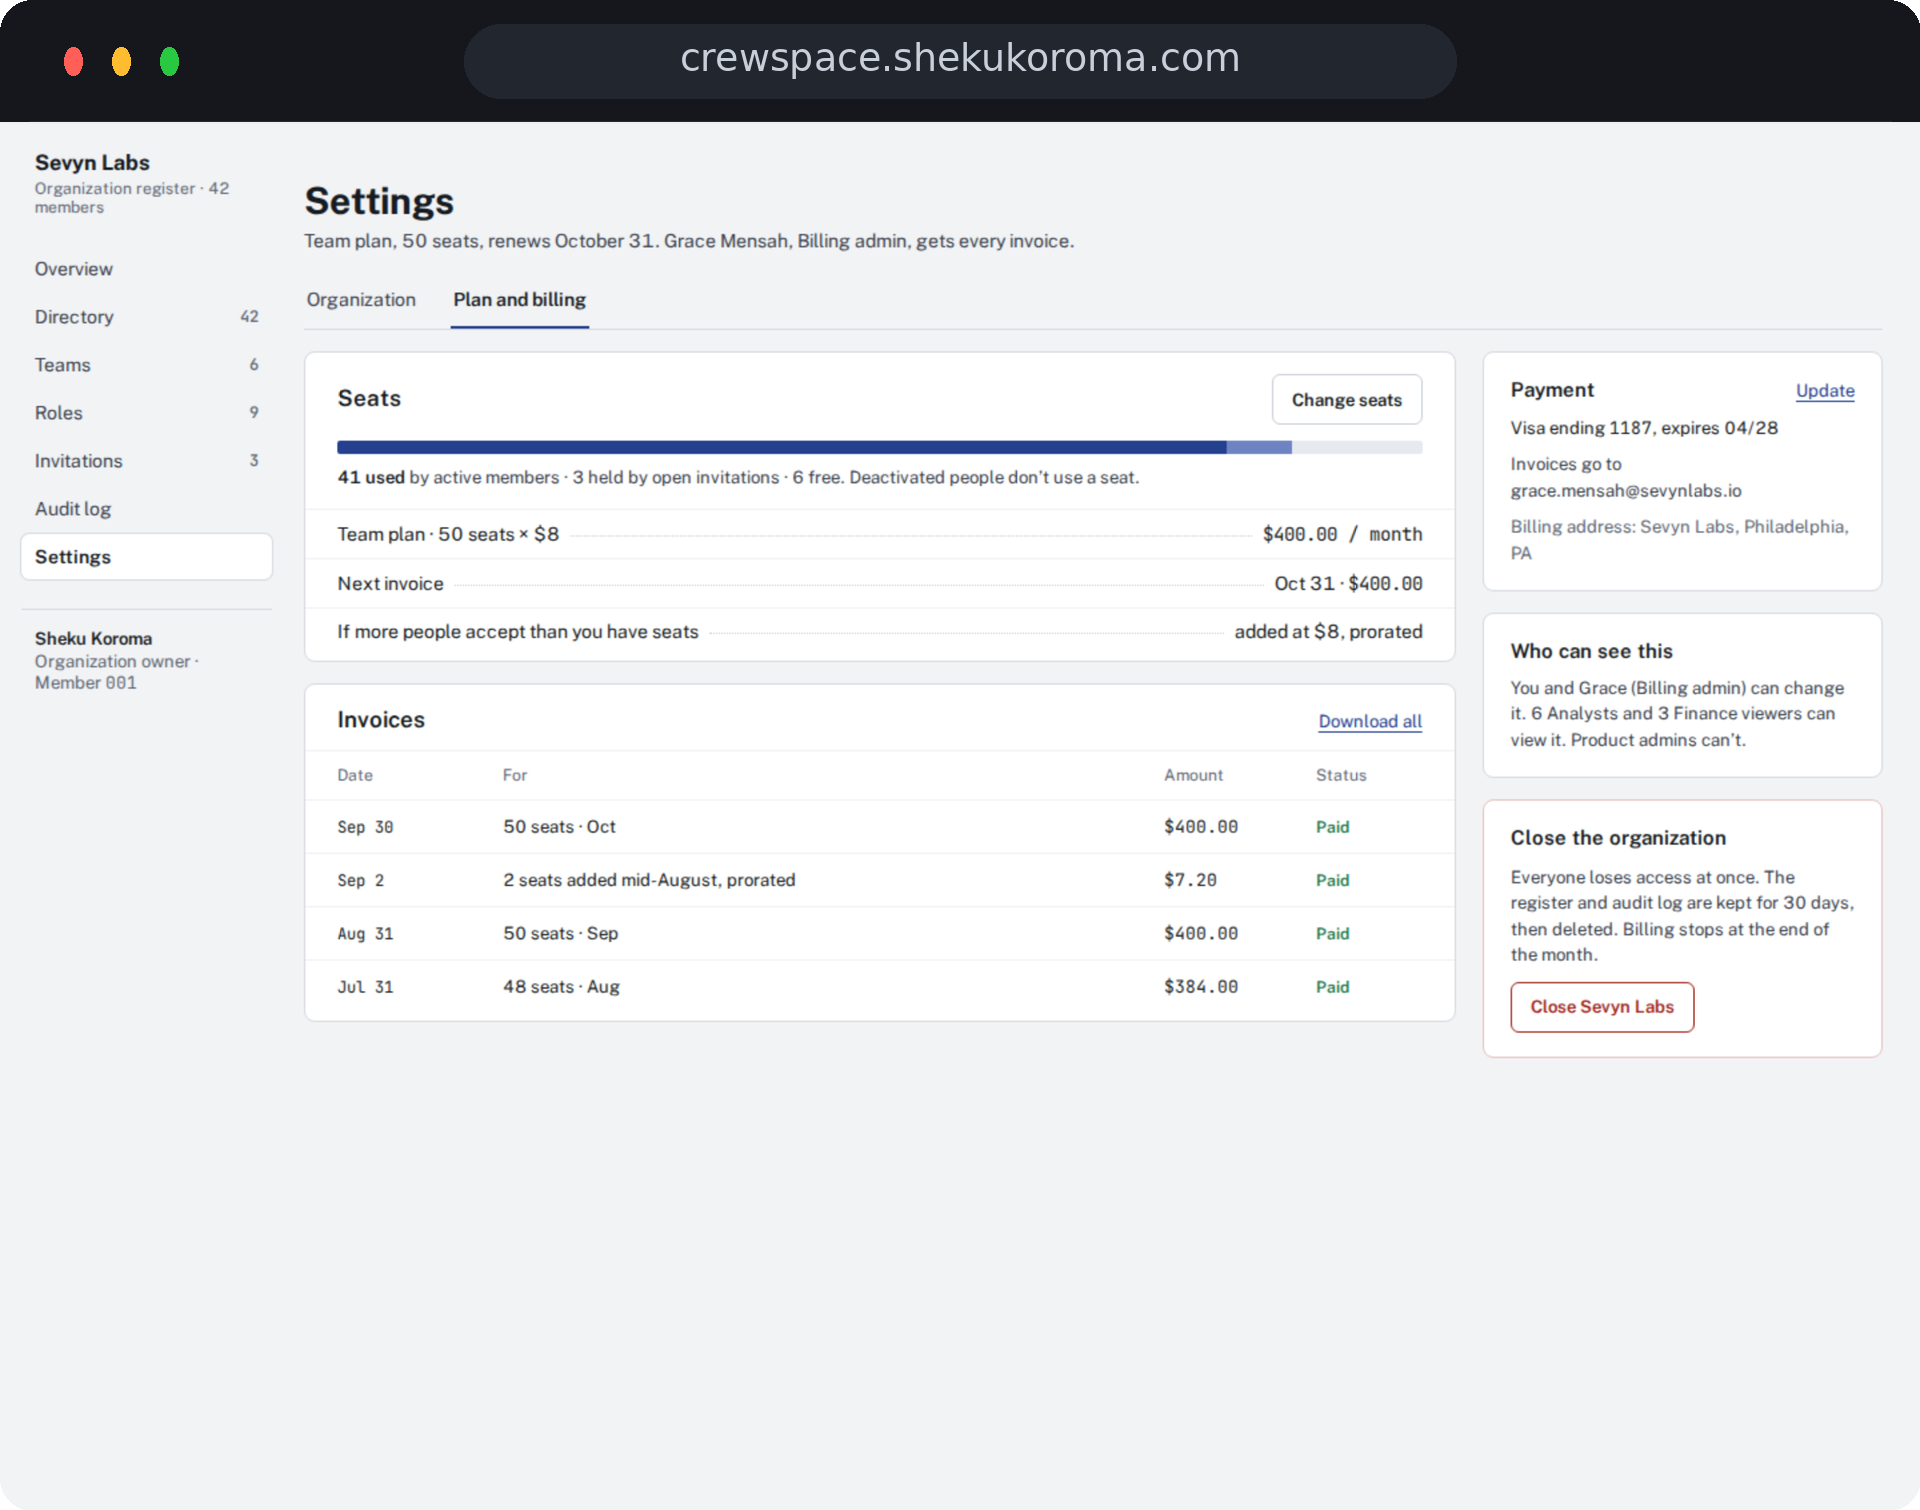This screenshot has height=1510, width=1920.
Task: Click the Change seats button
Action: (1346, 400)
